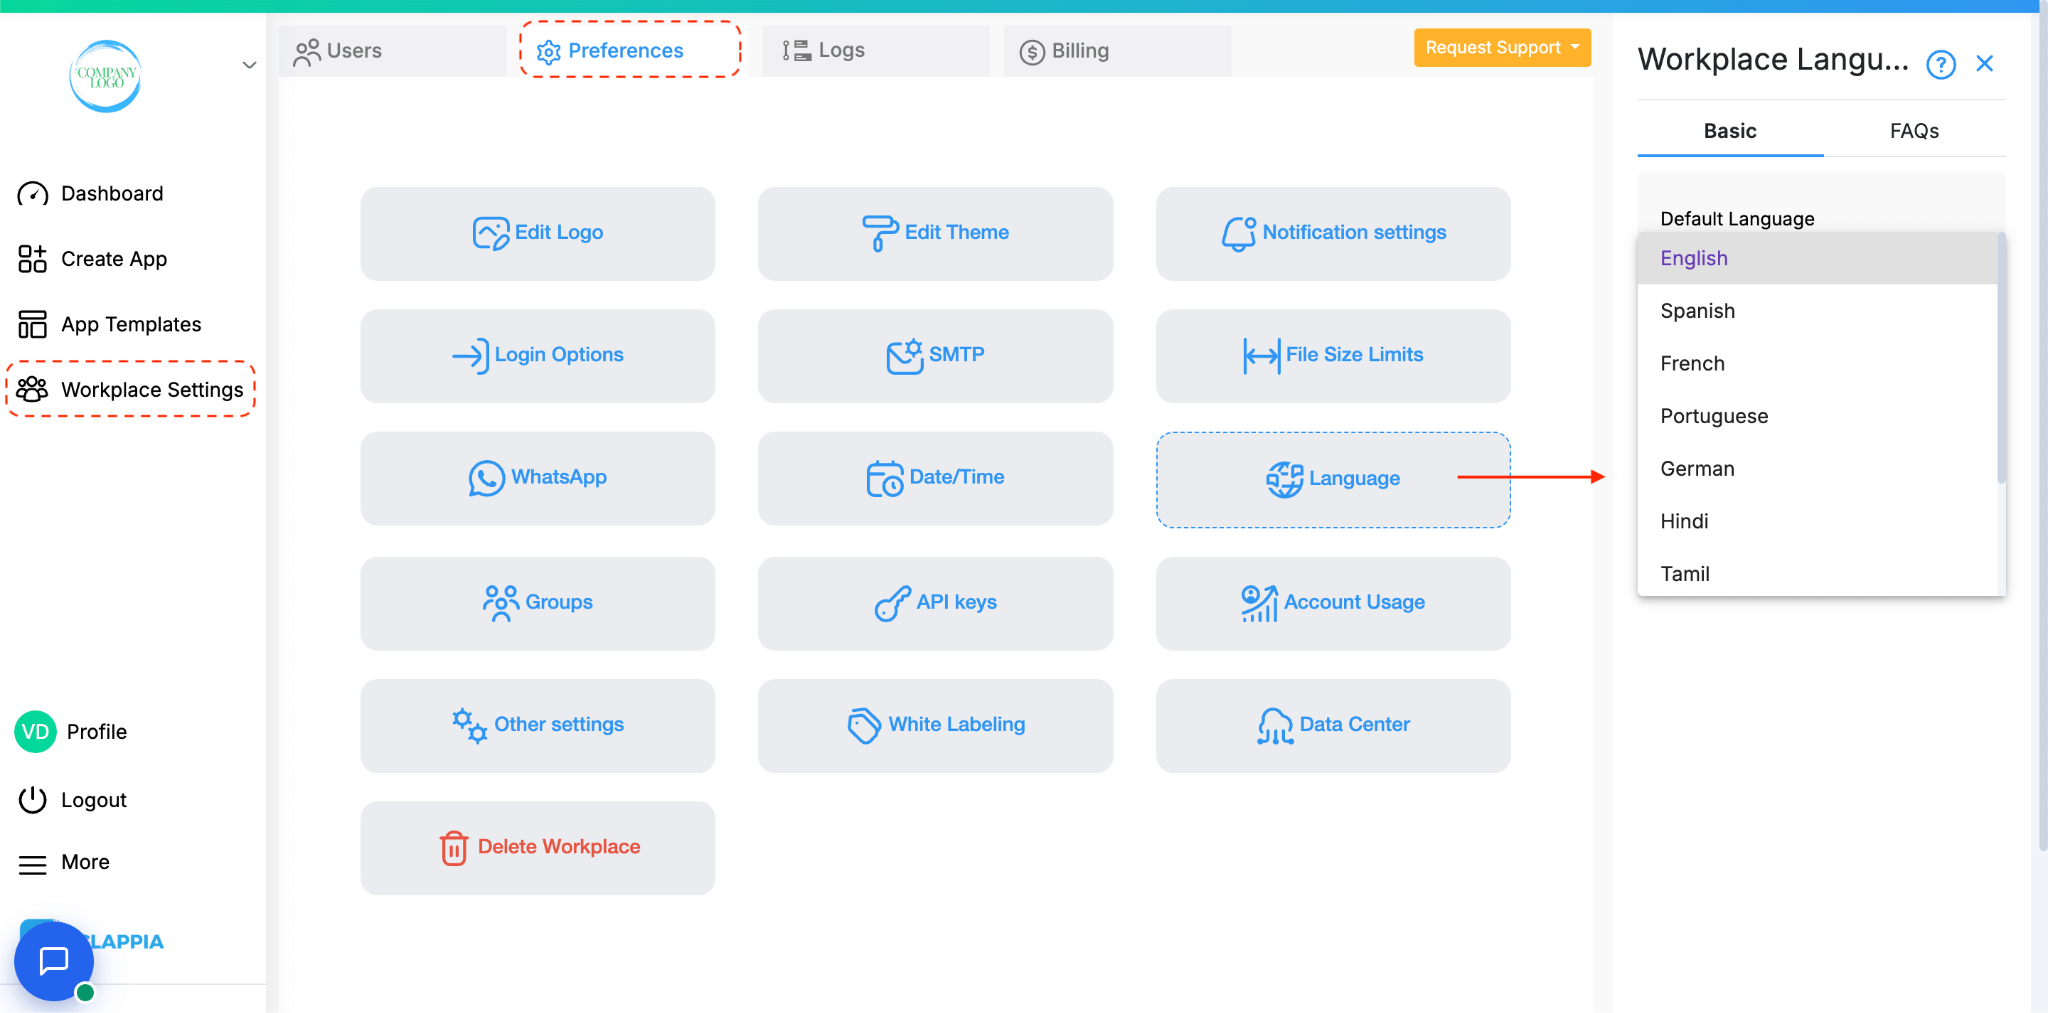Click the File Size Limits width icon

pyautogui.click(x=1261, y=355)
